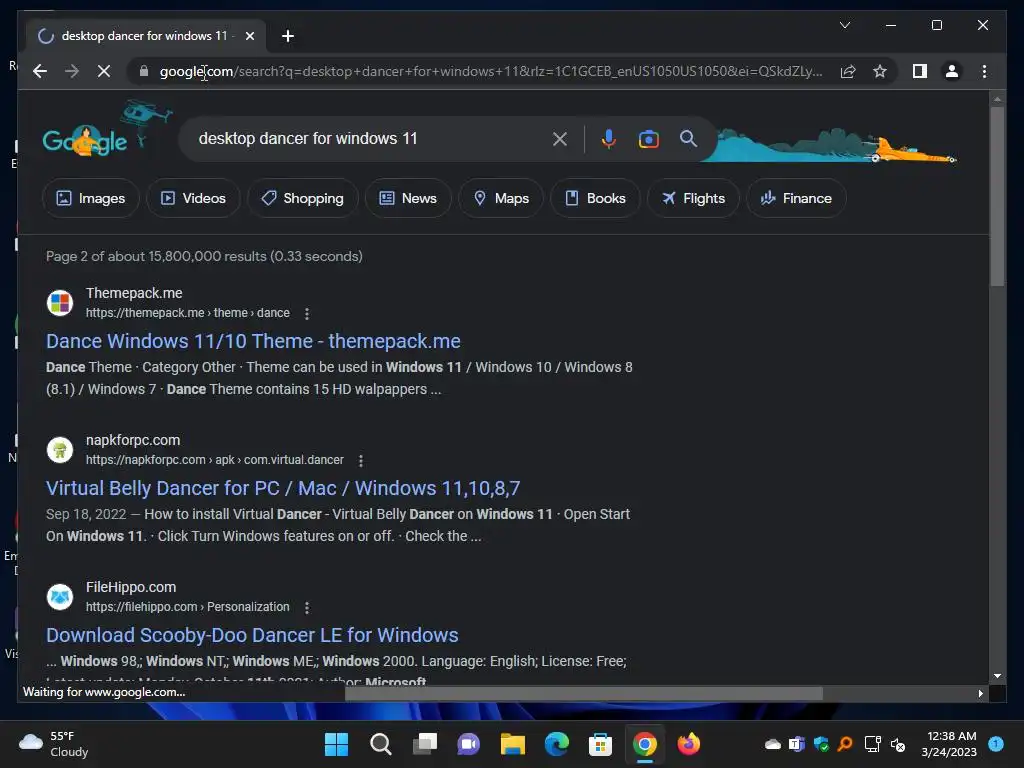Viewport: 1024px width, 768px height.
Task: Open Virtual Belly Dancer for PC link
Action: click(x=283, y=488)
